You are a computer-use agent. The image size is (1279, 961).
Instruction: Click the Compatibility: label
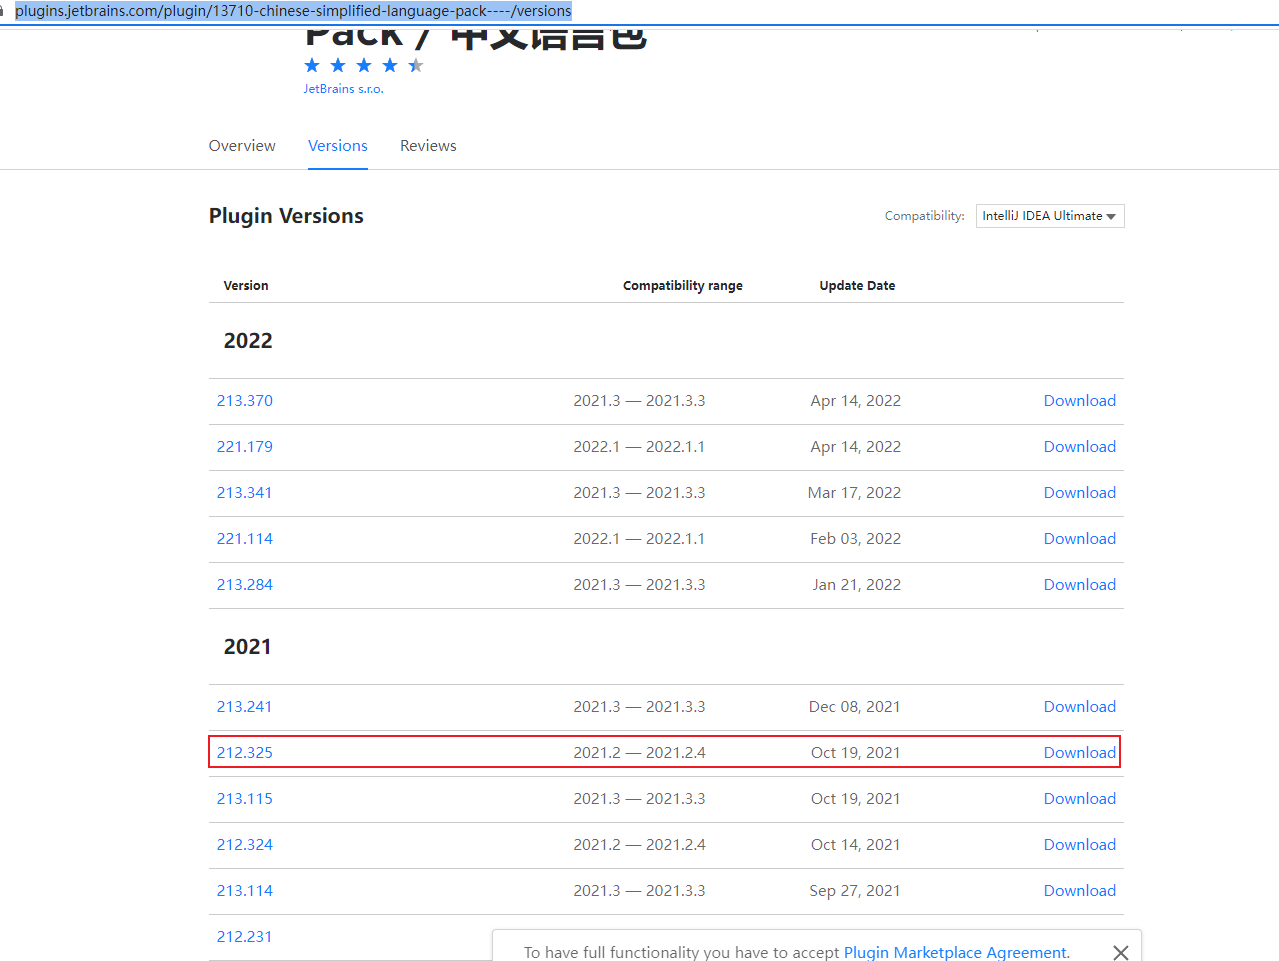tap(925, 216)
